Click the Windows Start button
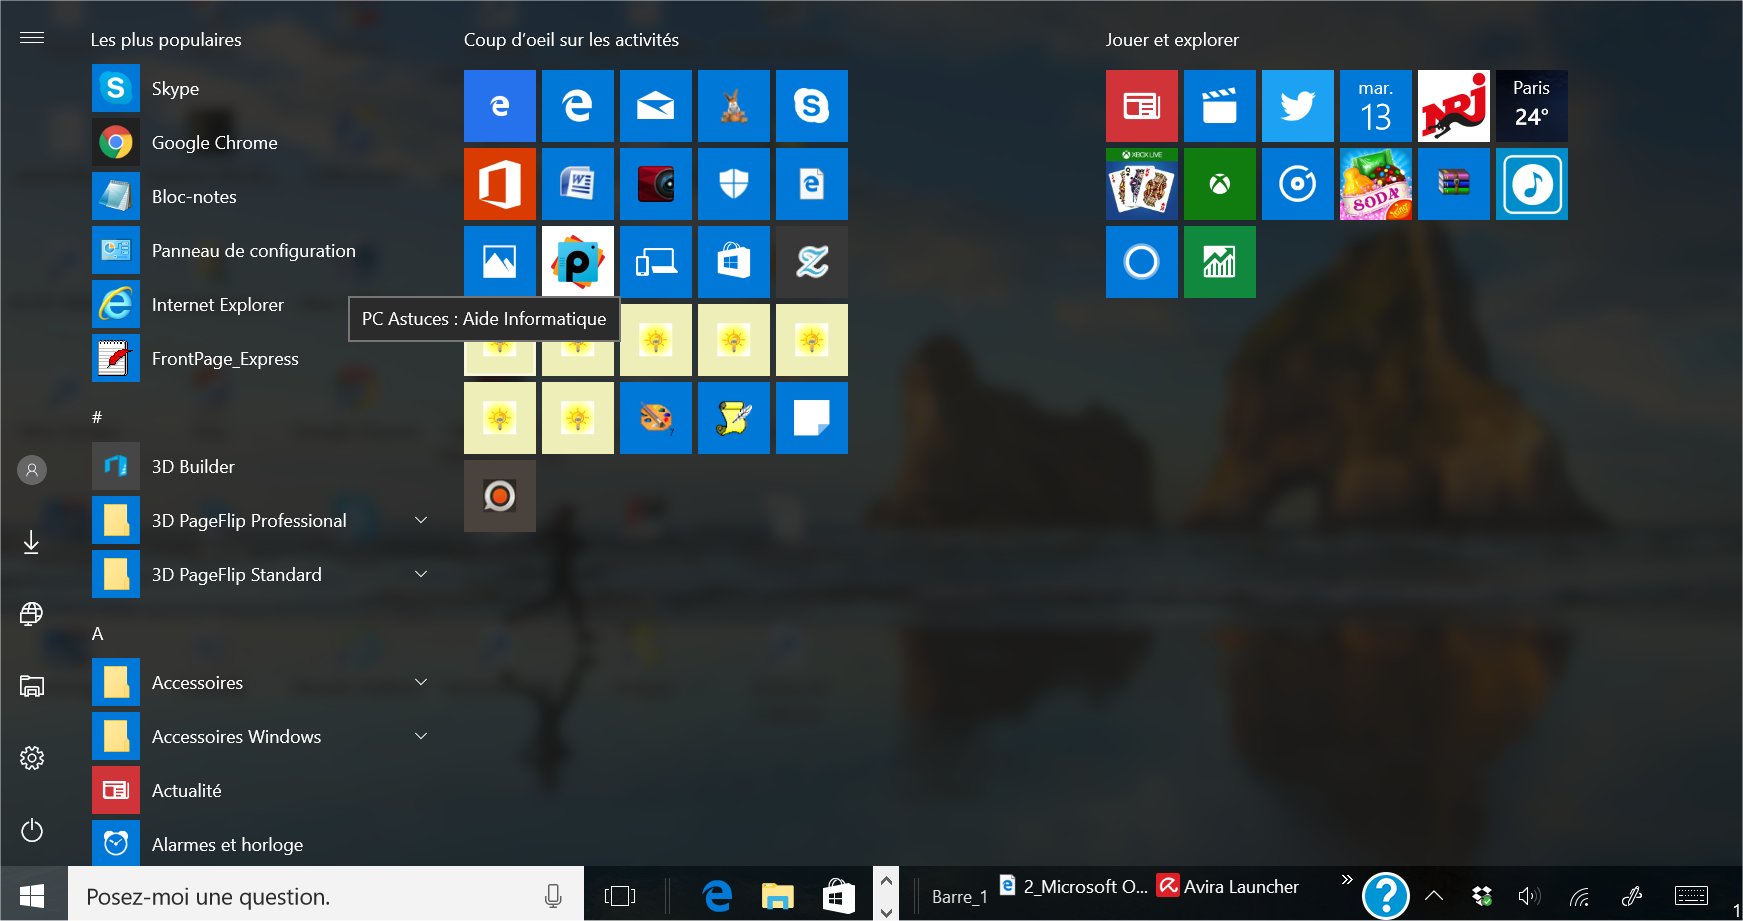 click(32, 895)
